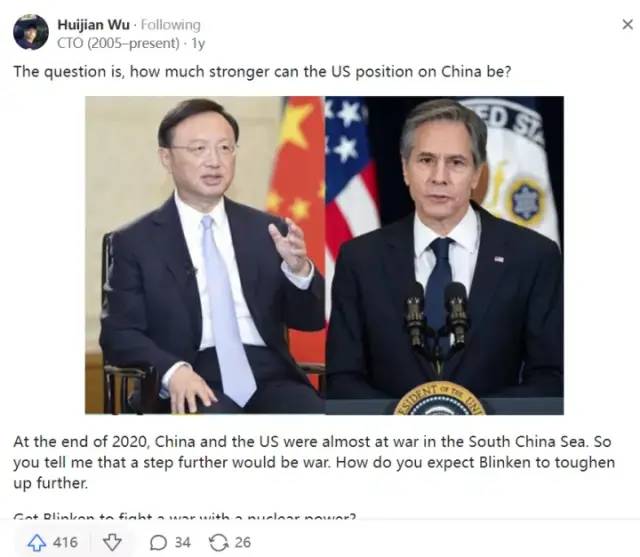Expand the cut-off line at the bottom
The width and height of the screenshot is (640, 557).
point(184,516)
